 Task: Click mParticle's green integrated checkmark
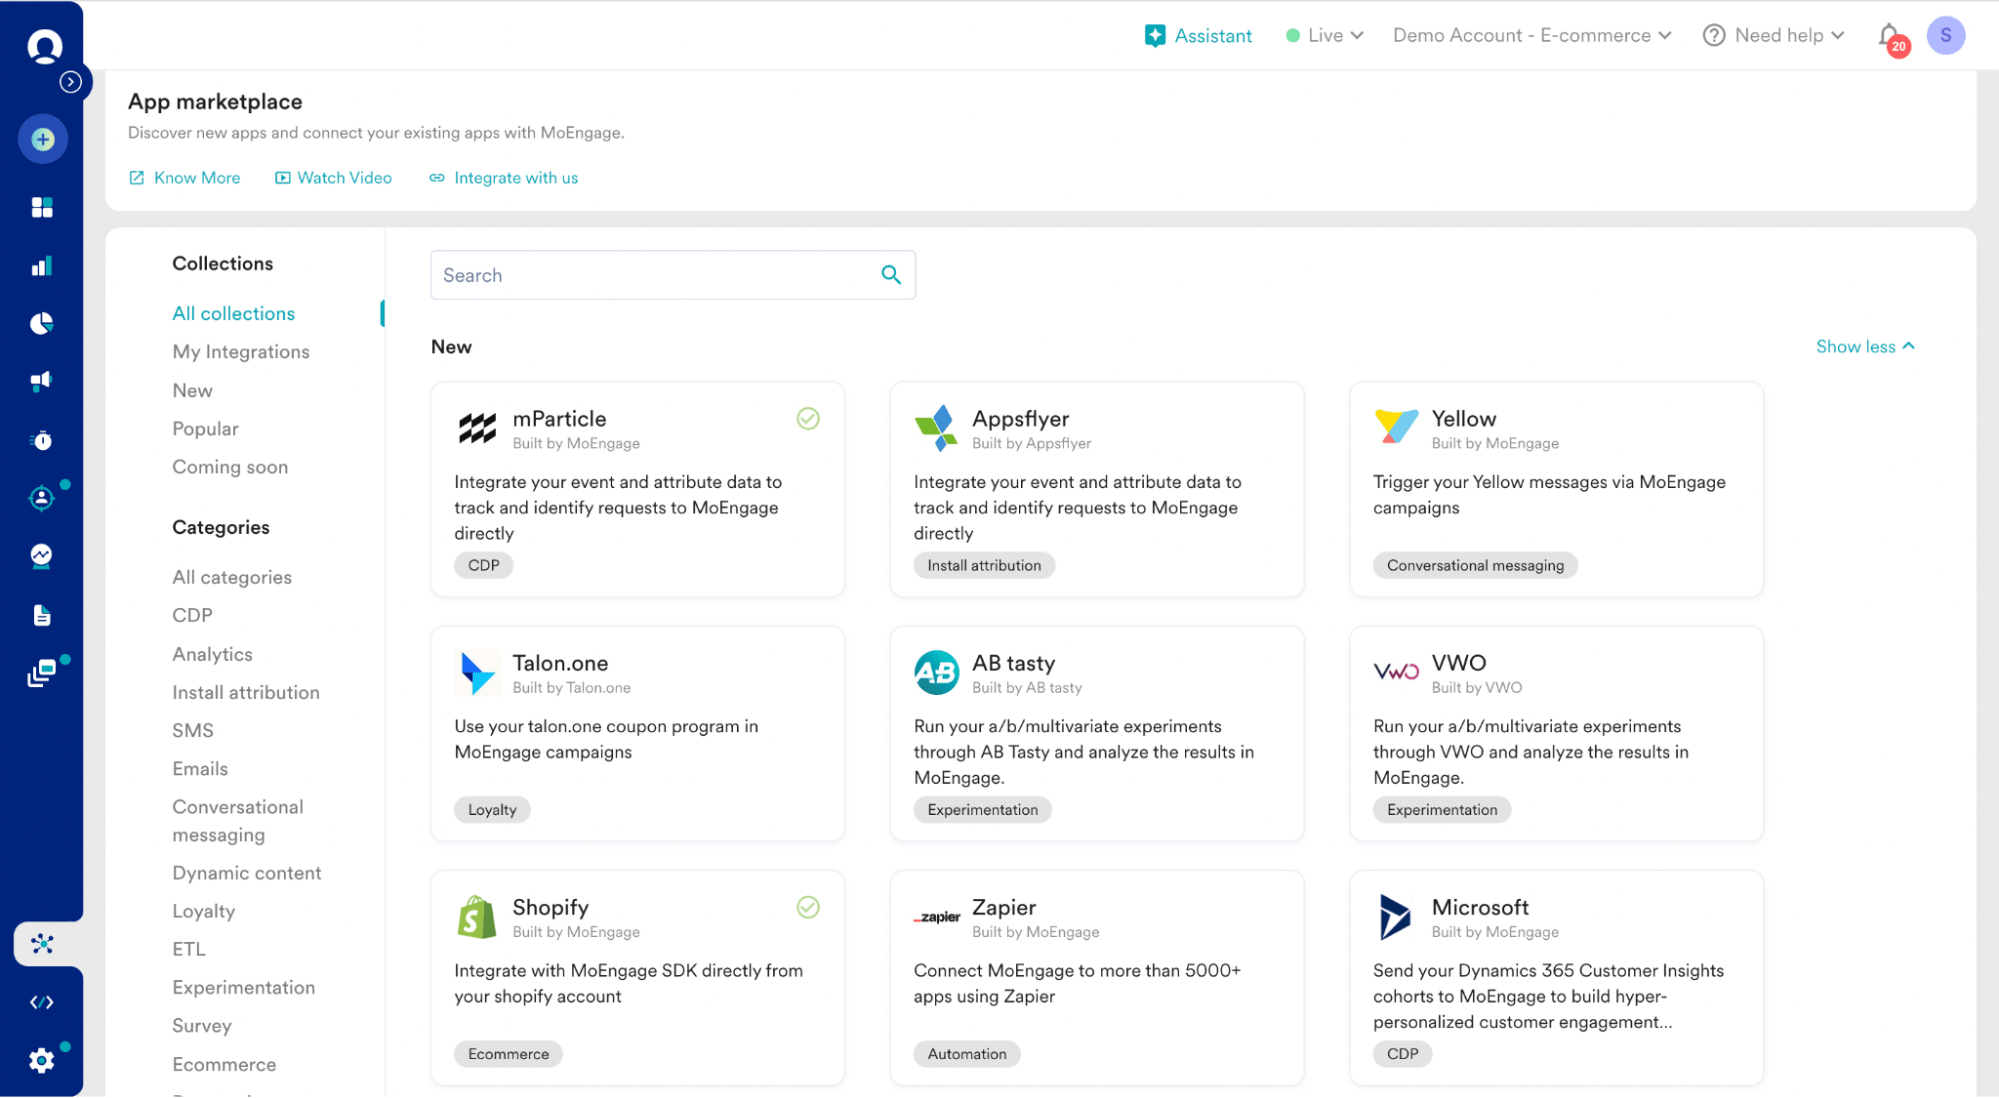click(808, 419)
